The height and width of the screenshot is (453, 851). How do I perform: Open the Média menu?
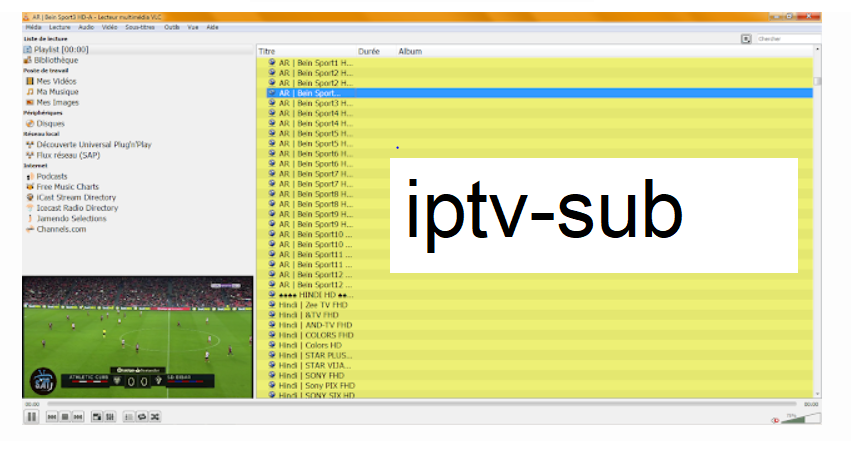[x=34, y=27]
